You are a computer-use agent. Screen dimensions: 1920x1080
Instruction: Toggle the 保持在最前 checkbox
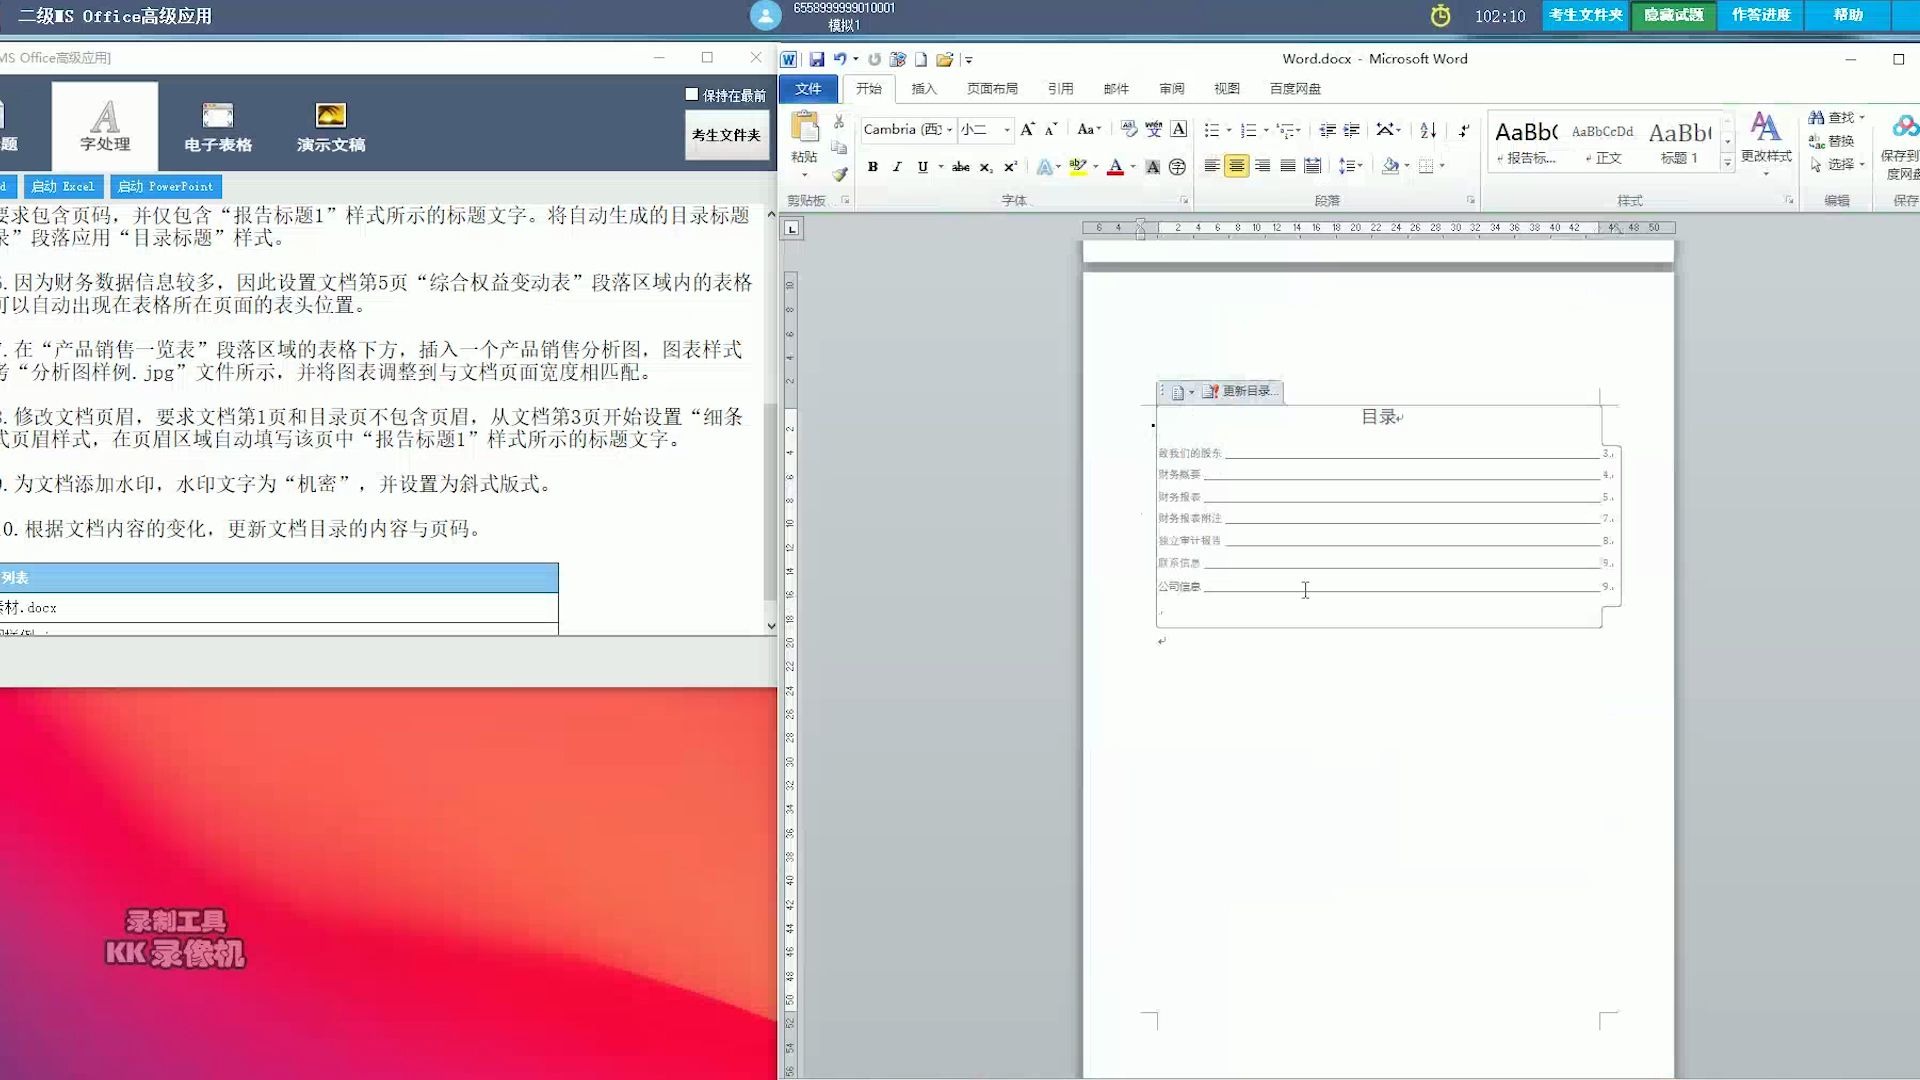click(691, 94)
